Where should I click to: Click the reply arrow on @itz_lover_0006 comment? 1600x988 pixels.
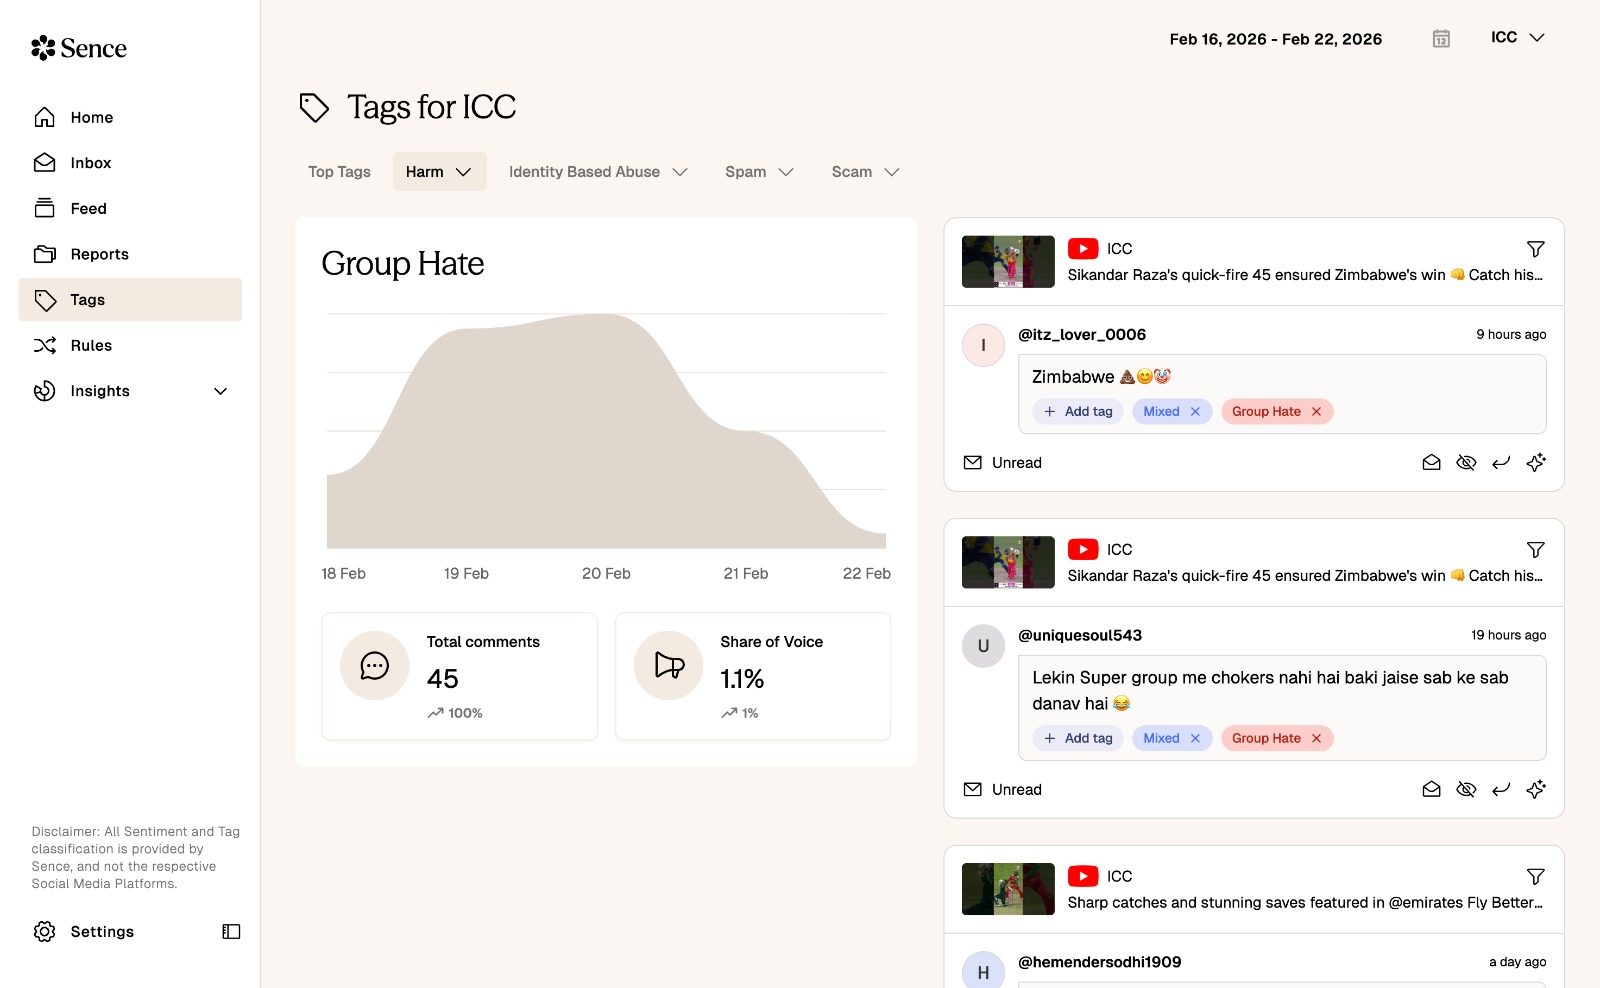coord(1501,463)
